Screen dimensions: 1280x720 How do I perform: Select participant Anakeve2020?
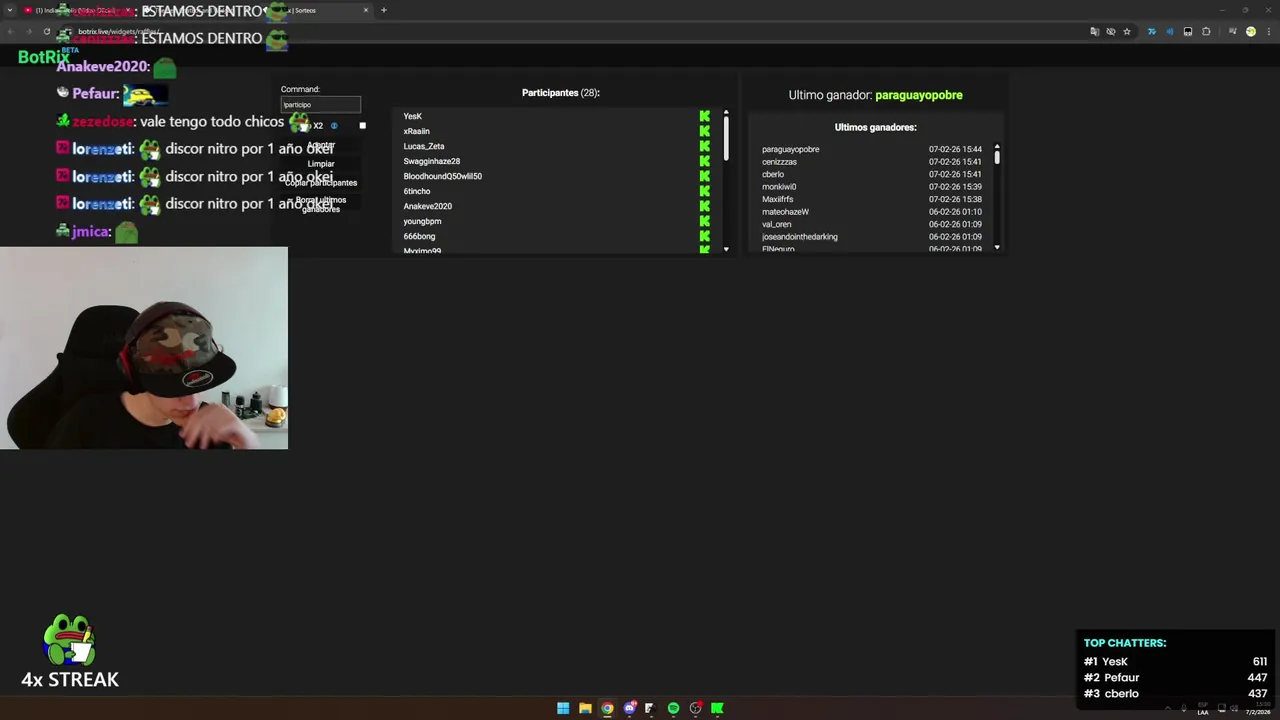428,206
